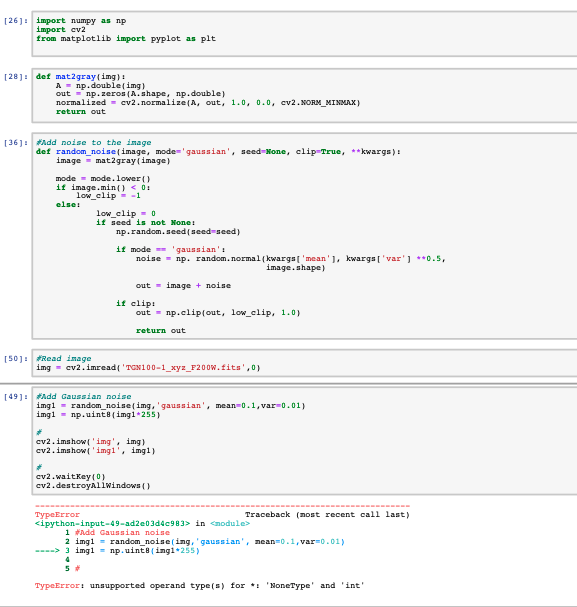
Task: Click on the np.random.normal noise line
Action: (291, 259)
